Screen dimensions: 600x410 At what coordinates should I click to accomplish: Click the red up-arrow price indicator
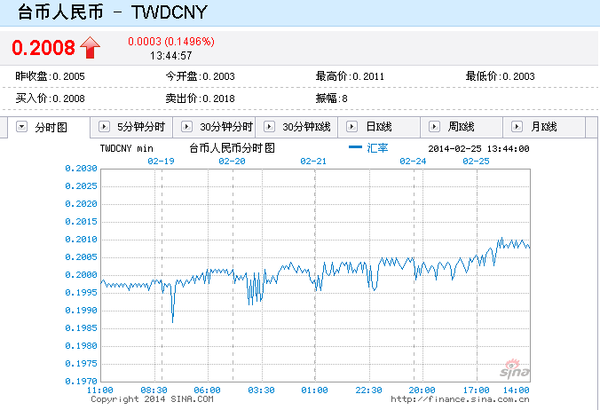coord(91,46)
